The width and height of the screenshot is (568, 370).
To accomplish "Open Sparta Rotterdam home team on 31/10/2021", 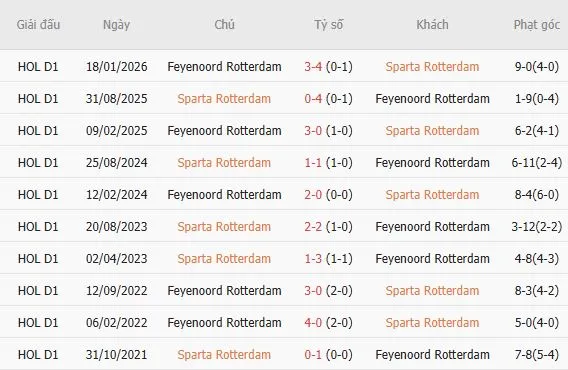I will 224,354.
